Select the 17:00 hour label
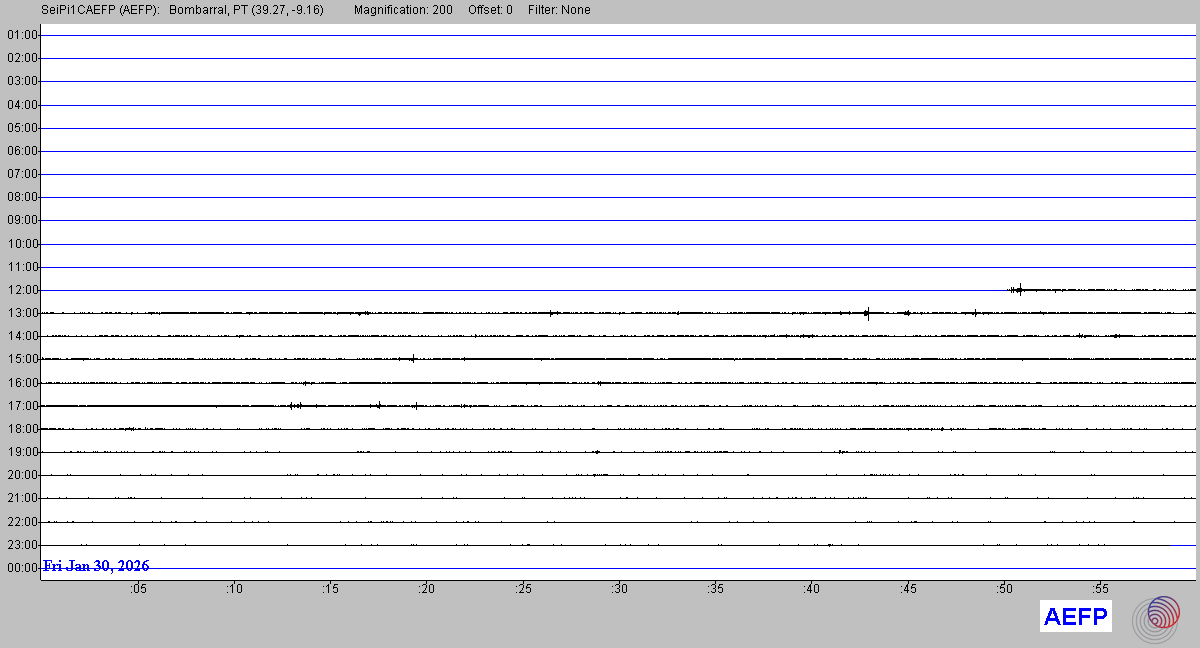Image resolution: width=1200 pixels, height=648 pixels. tap(22, 406)
